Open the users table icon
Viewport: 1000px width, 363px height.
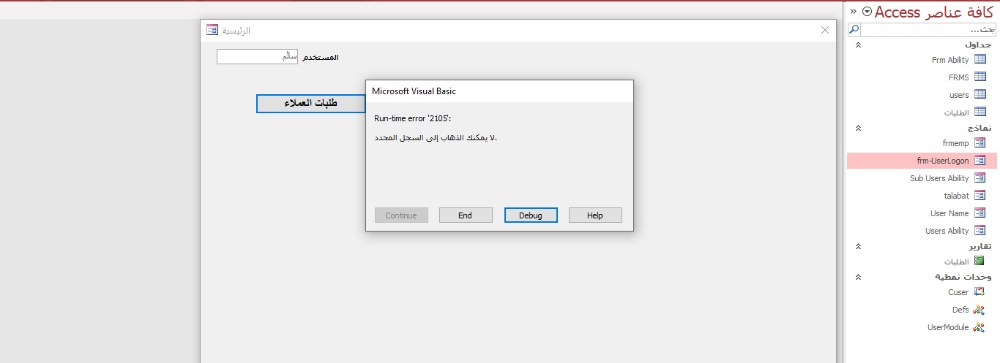[980, 94]
